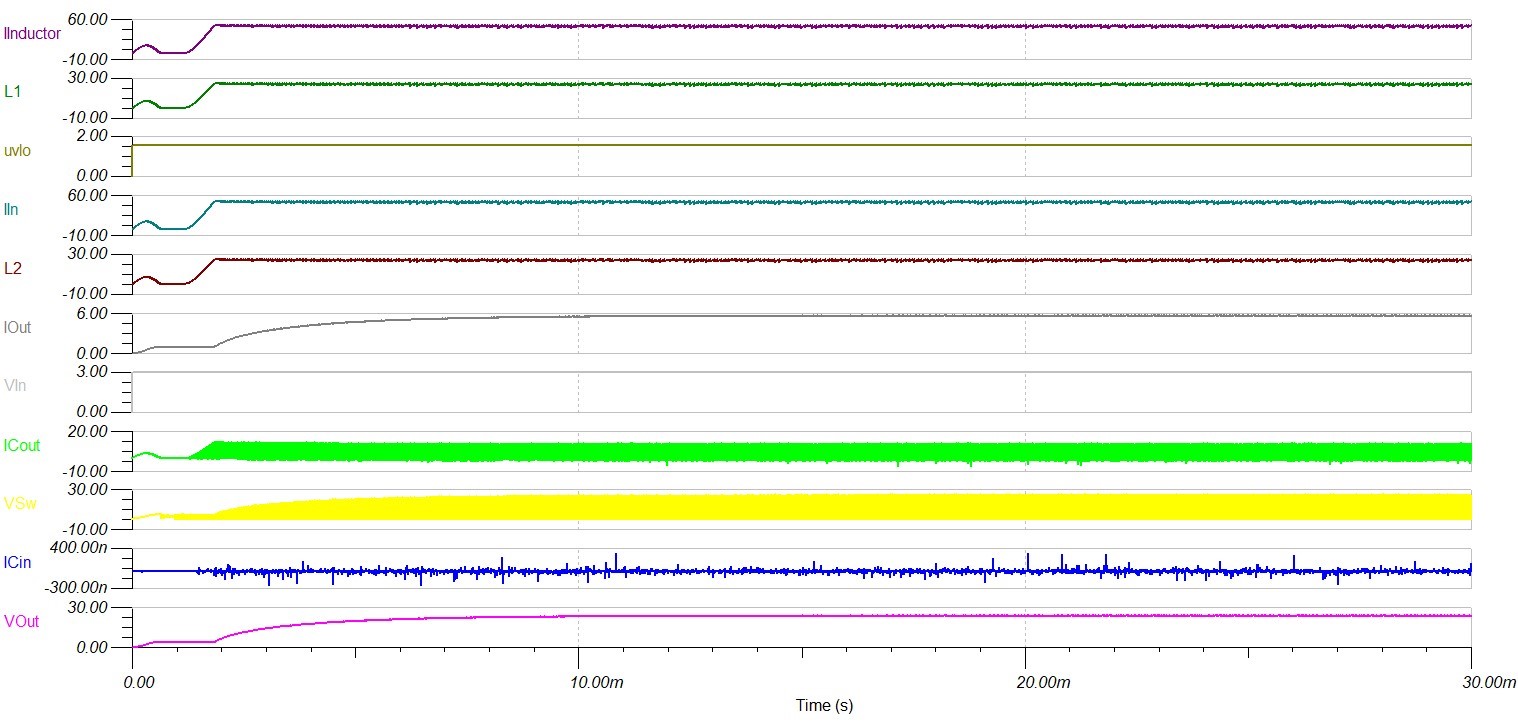Click the Time (s) axis title
Viewport: 1518px width, 725px height.
(824, 705)
